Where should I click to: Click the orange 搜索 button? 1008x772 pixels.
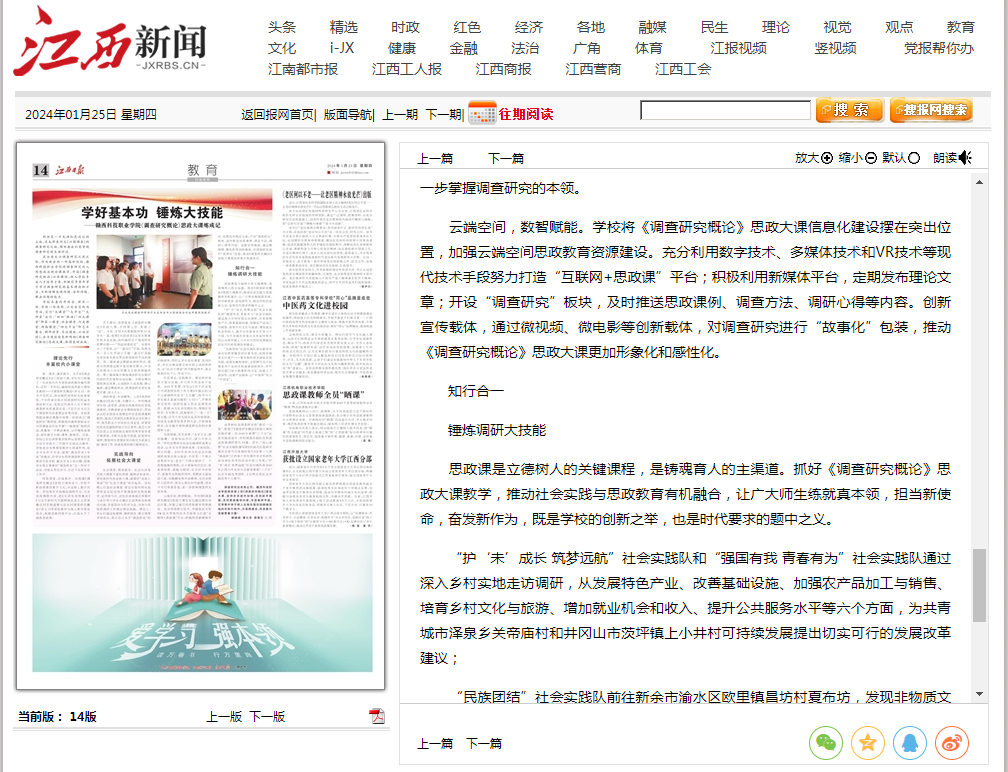tap(849, 110)
